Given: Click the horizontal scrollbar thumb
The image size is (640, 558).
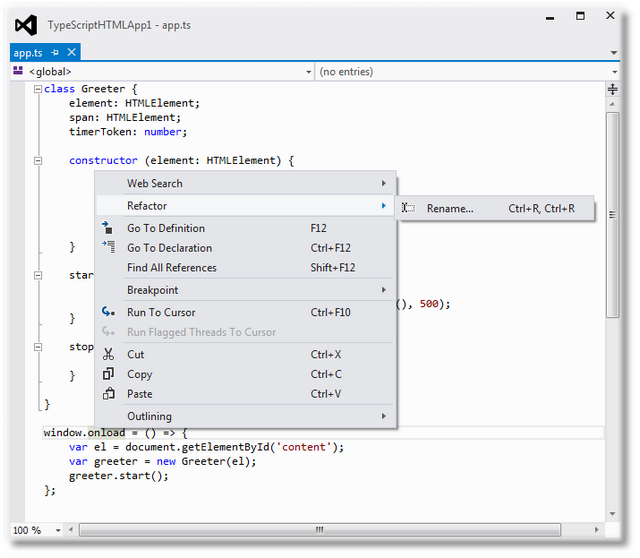Looking at the screenshot, I should coord(320,530).
